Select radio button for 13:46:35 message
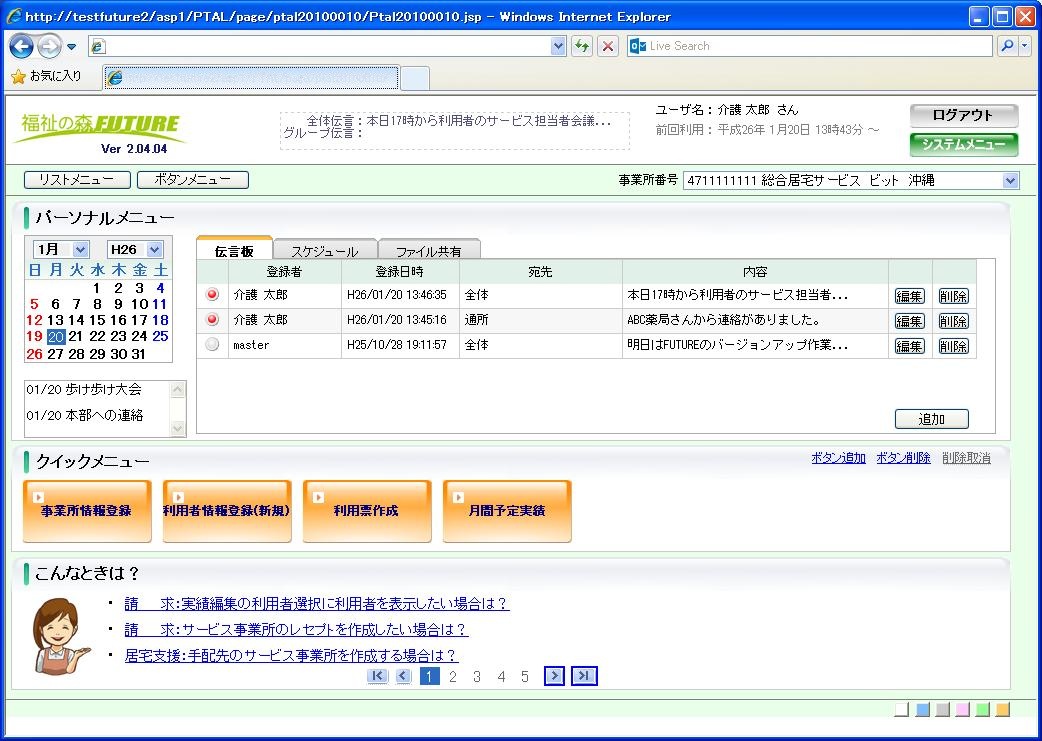This screenshot has height=741, width=1042. tap(212, 294)
